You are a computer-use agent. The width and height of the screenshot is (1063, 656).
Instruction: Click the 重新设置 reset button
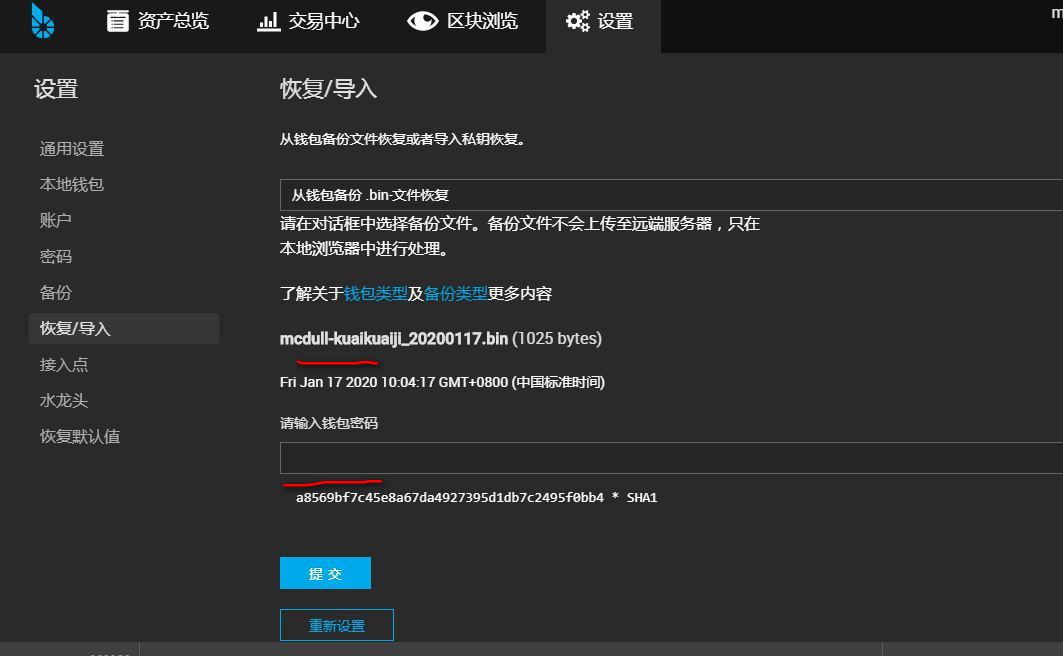(337, 626)
